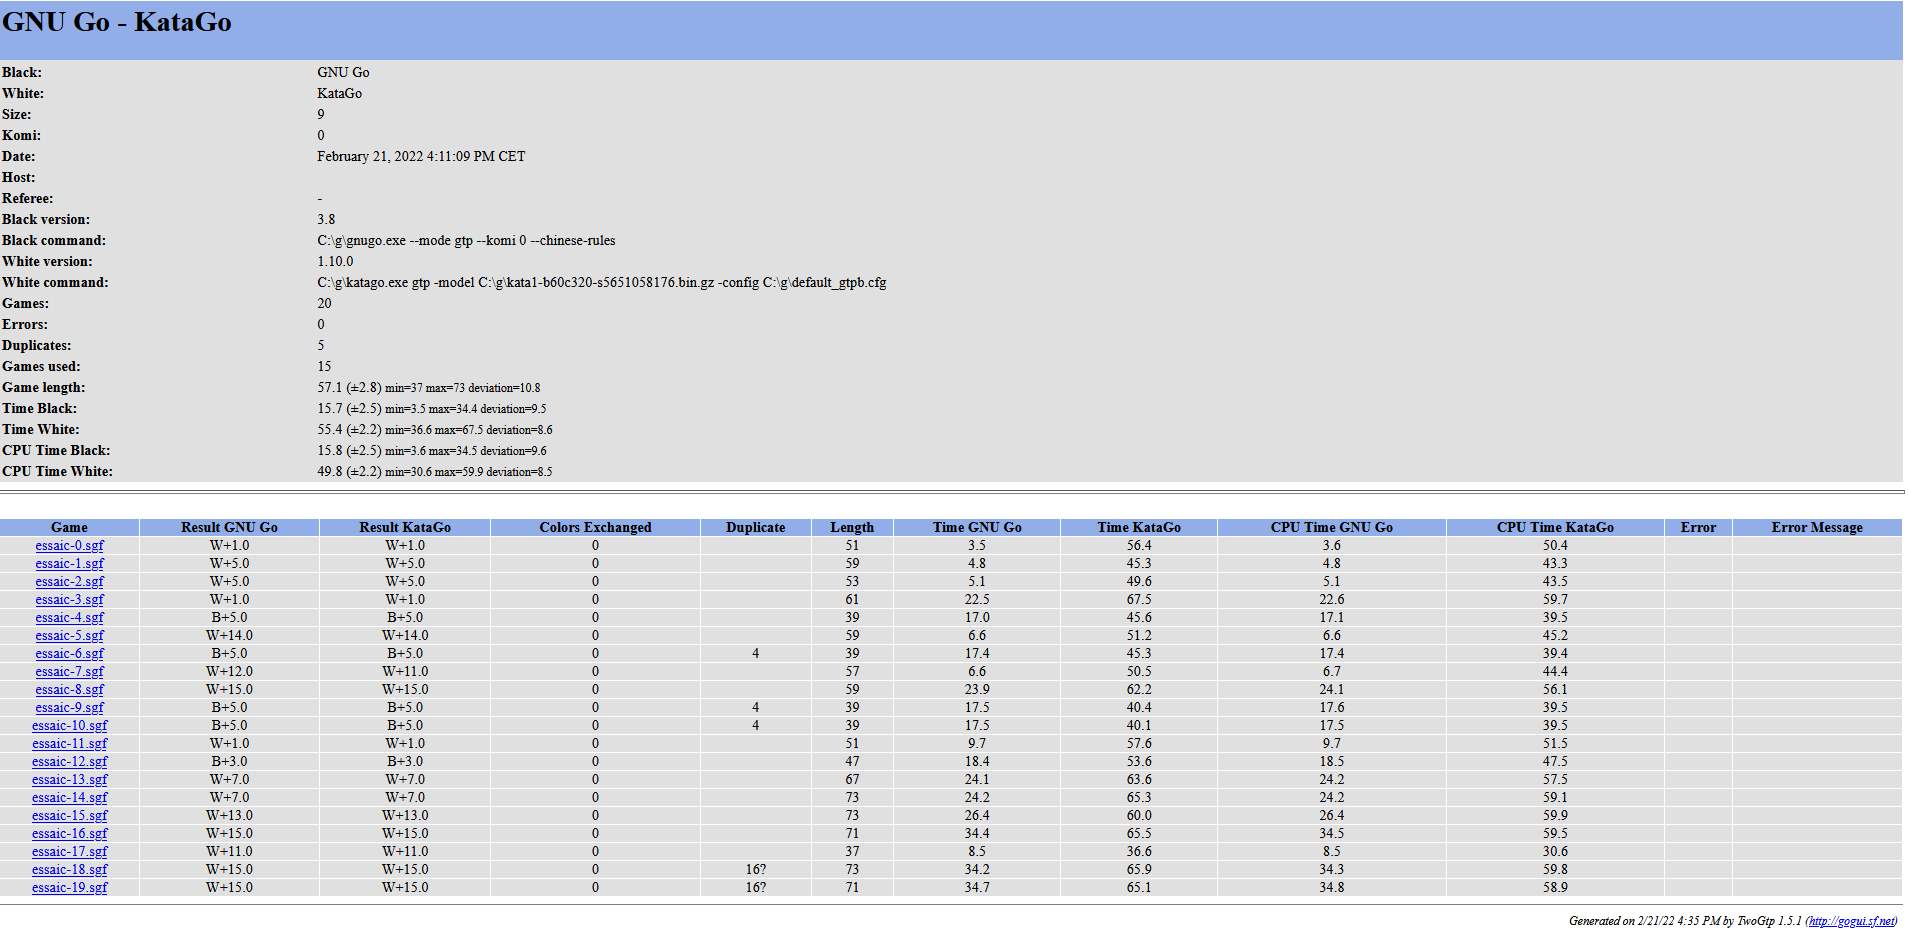Open game file essaic-14.sgf
Viewport: 1909px width, 931px height.
(69, 798)
